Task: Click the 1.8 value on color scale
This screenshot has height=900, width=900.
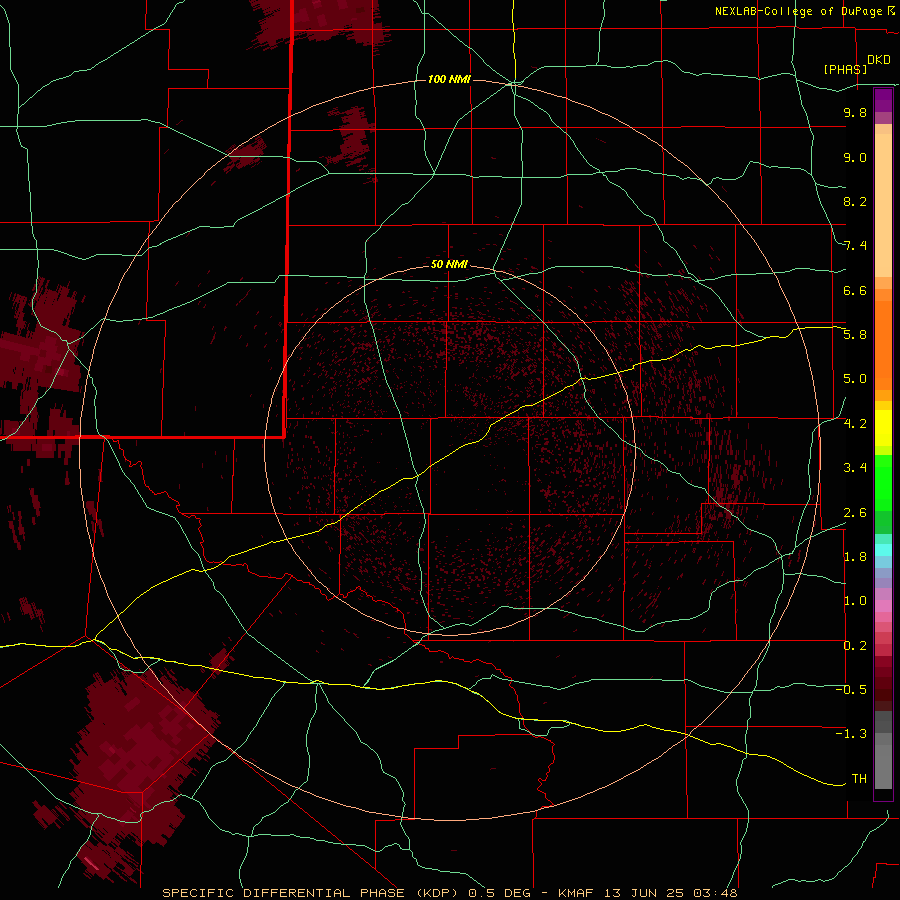Action: pos(855,557)
